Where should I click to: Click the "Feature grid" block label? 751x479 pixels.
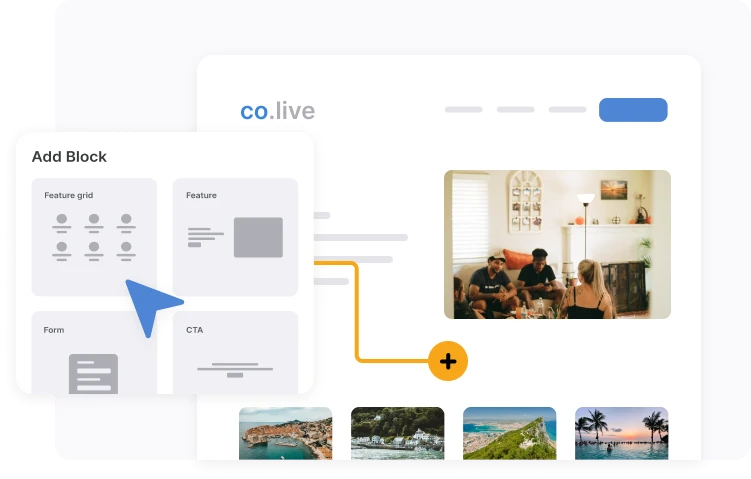pos(68,195)
